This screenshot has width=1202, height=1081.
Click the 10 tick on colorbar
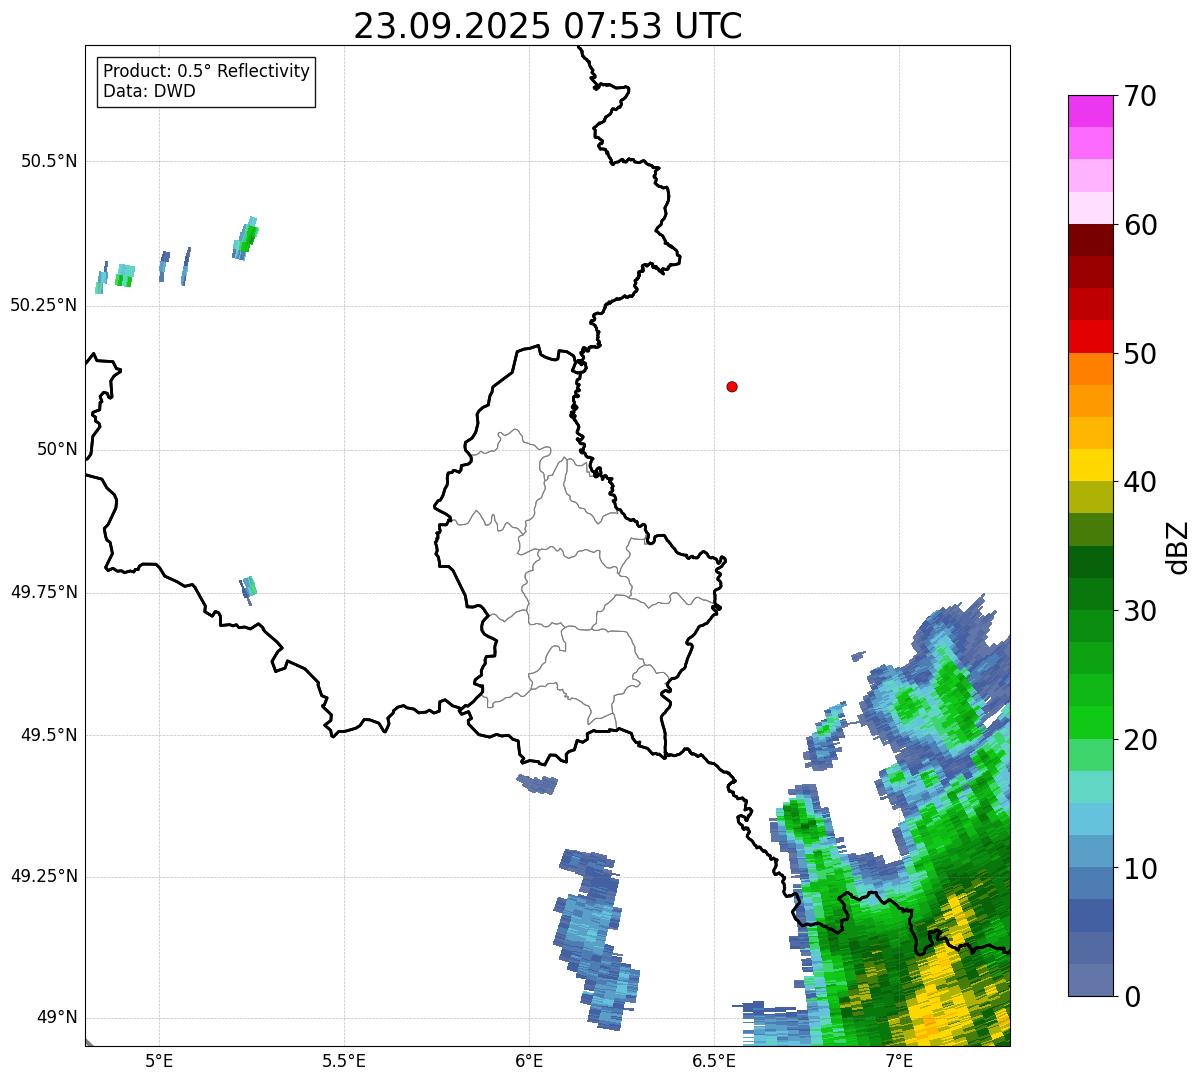click(1139, 868)
